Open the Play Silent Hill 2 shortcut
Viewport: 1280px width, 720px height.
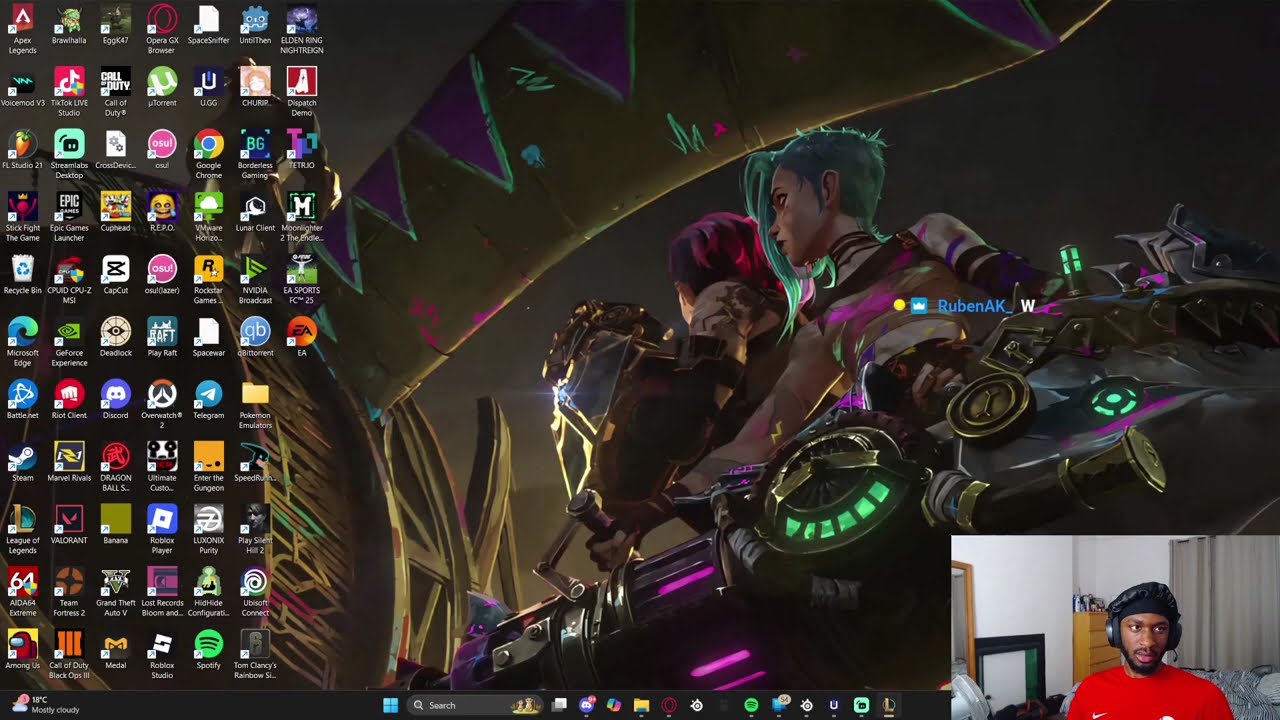[255, 530]
